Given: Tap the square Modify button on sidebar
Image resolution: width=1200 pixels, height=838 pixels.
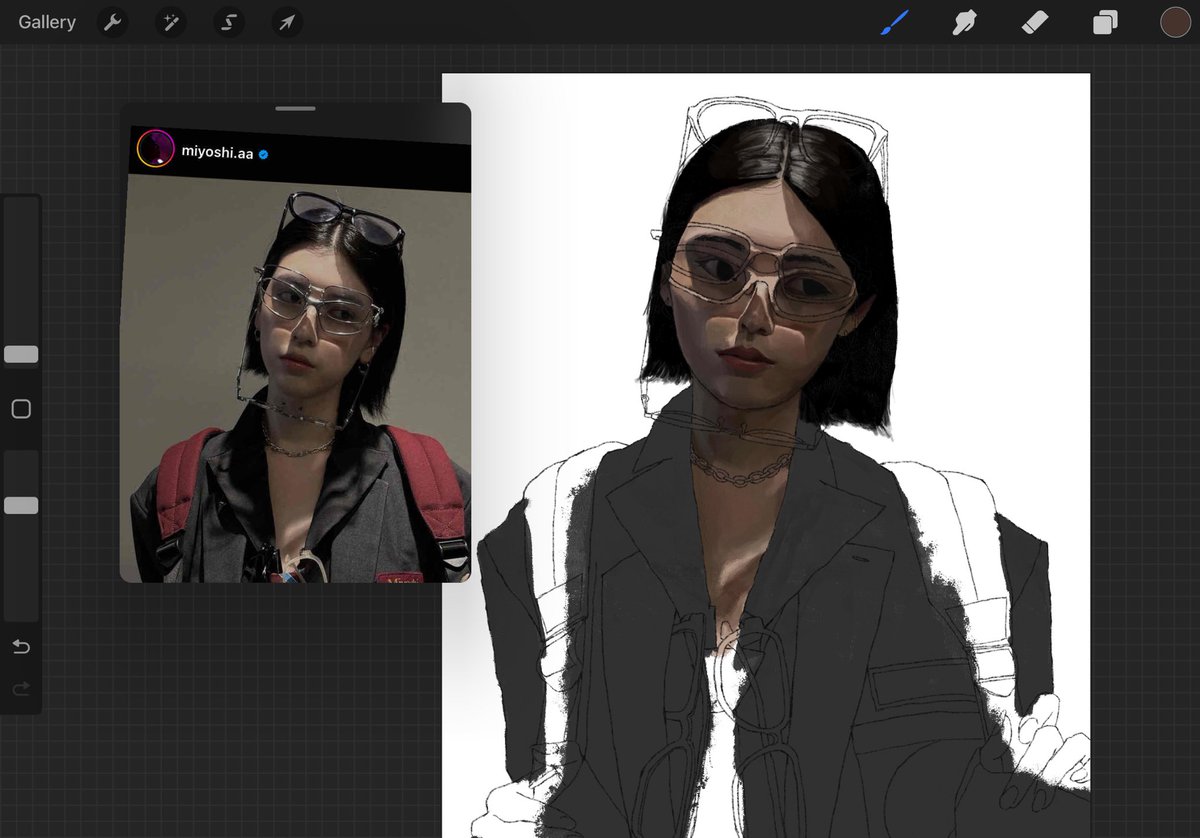Looking at the screenshot, I should click(x=21, y=409).
